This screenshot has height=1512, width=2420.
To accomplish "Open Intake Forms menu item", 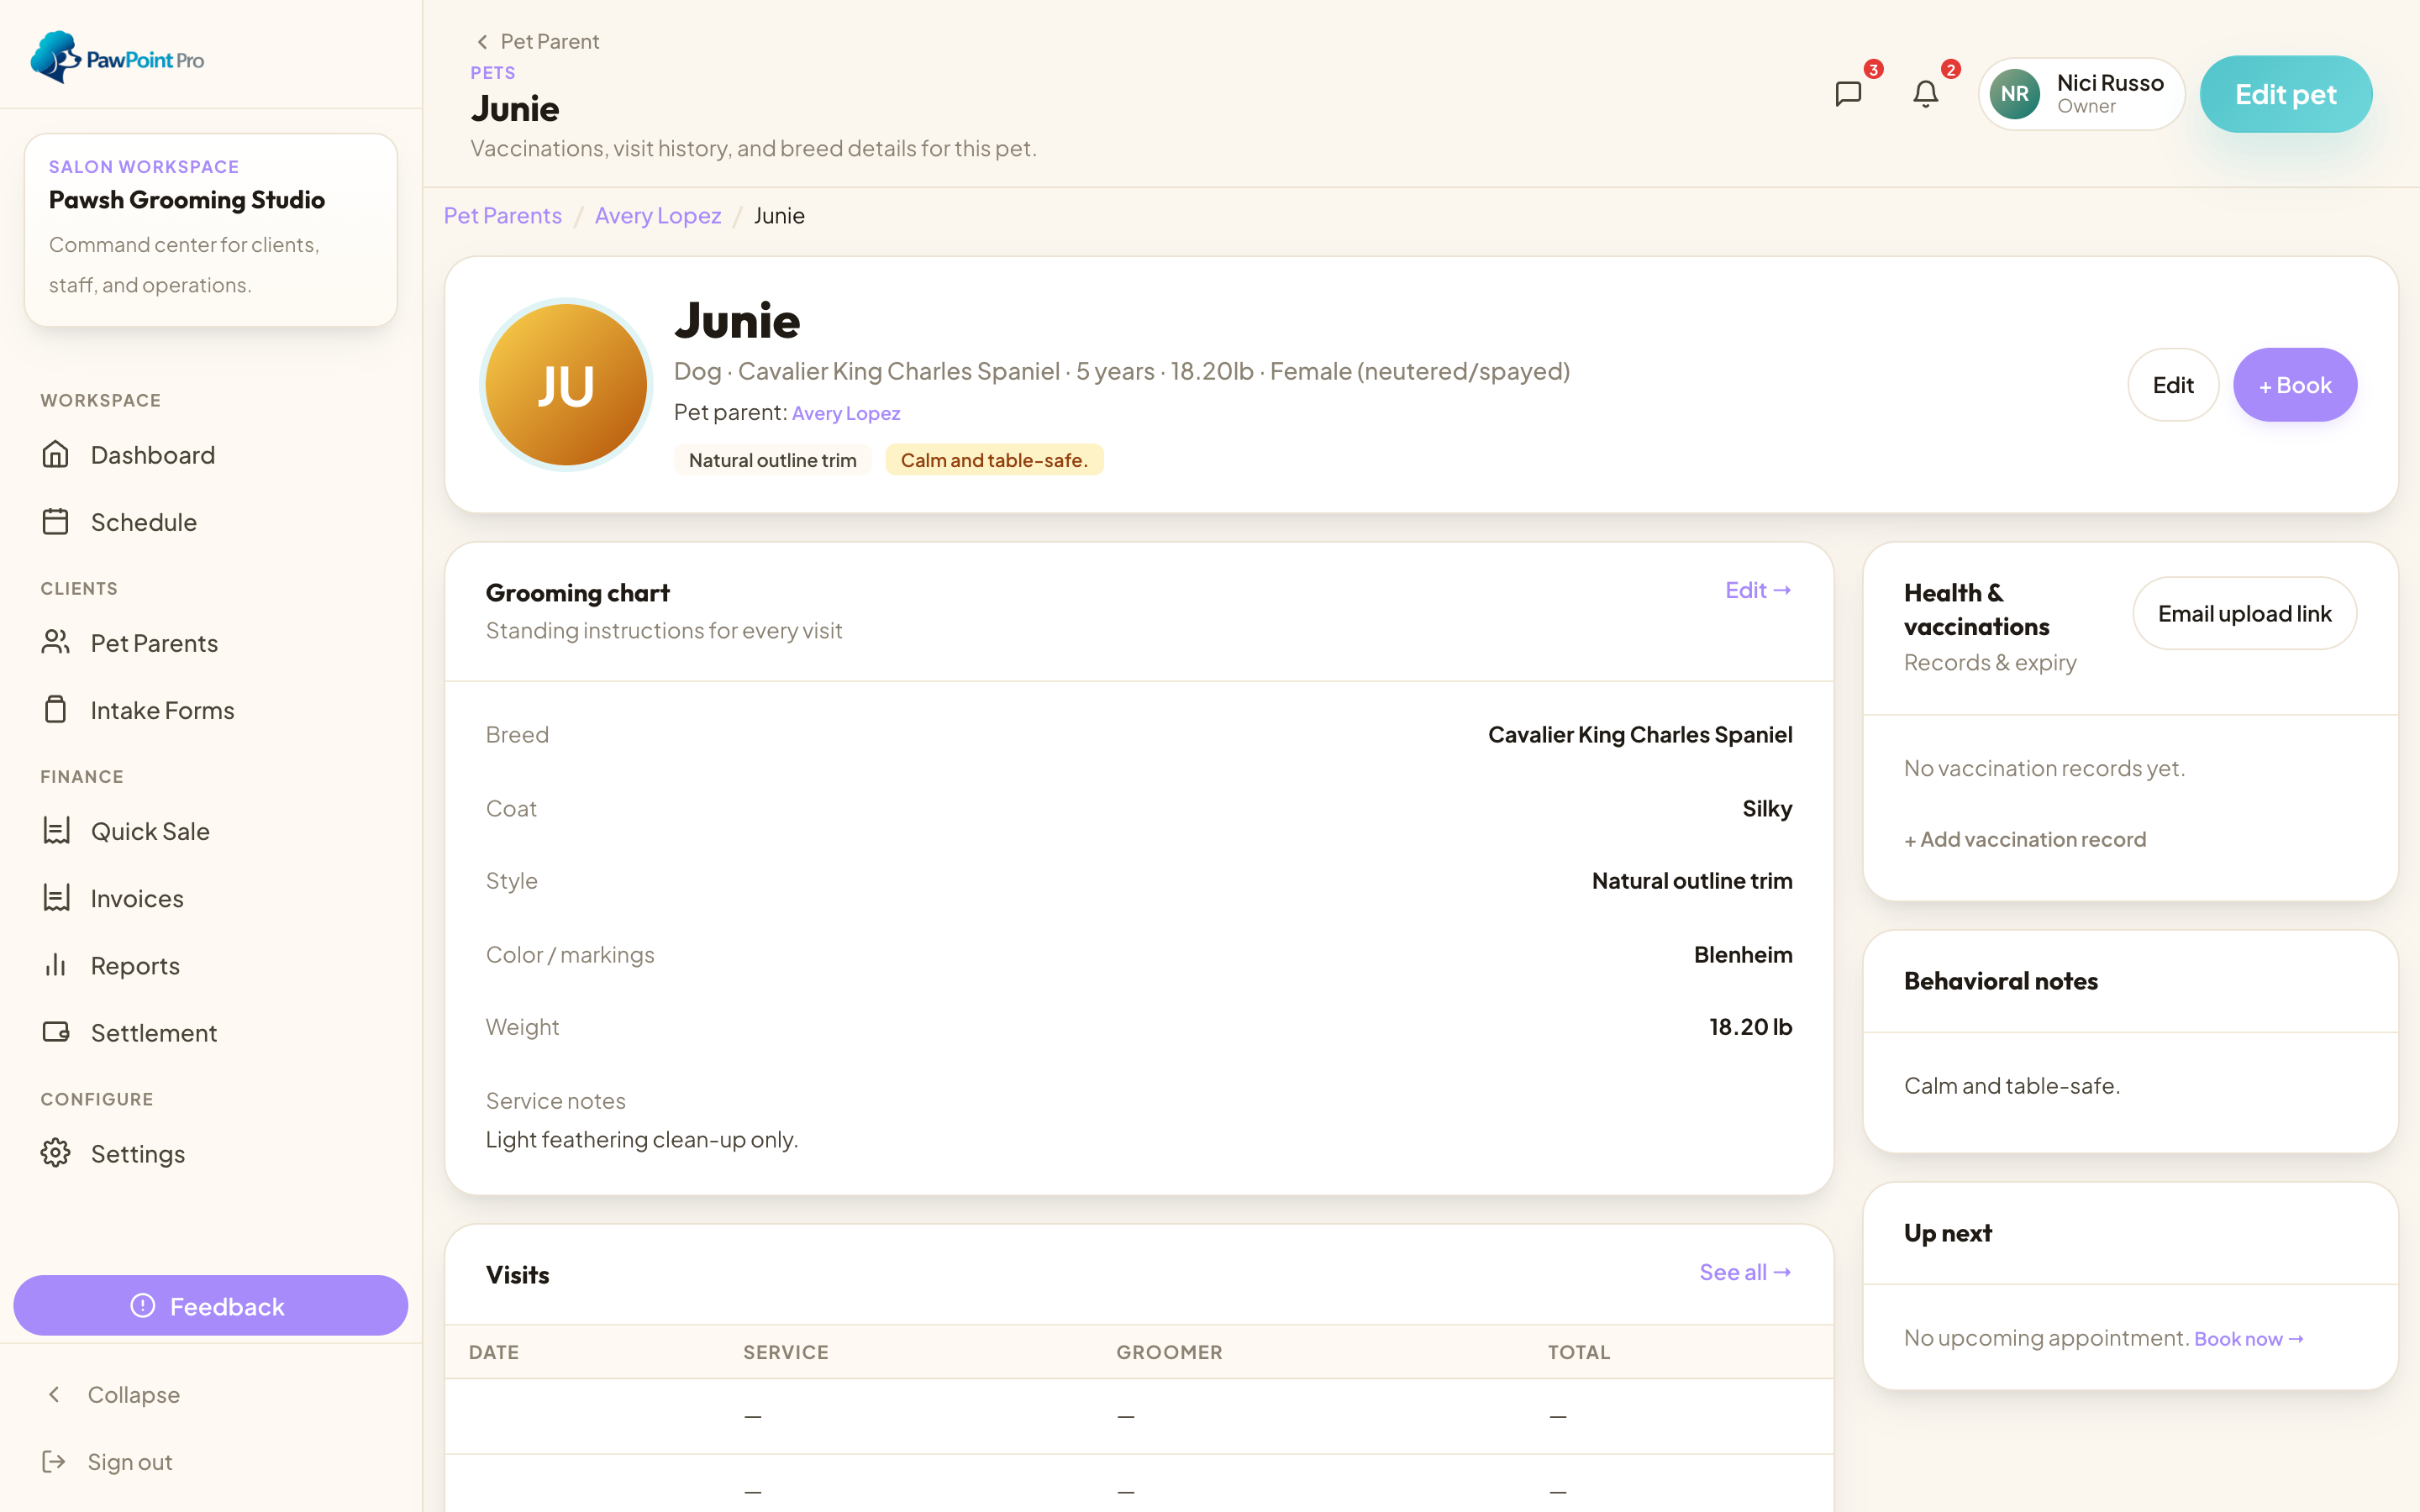I will point(211,710).
